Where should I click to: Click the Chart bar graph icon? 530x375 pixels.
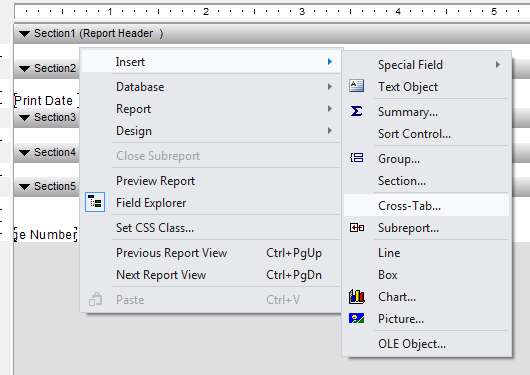357,296
